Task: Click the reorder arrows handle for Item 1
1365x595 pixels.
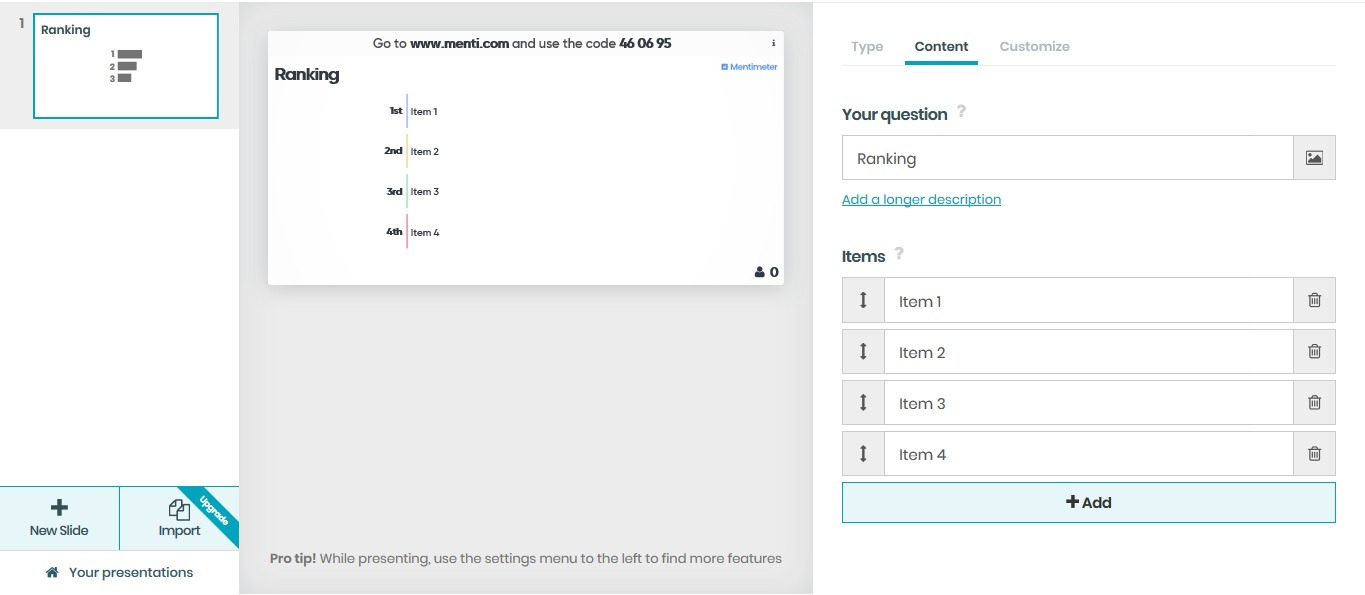Action: pyautogui.click(x=863, y=300)
